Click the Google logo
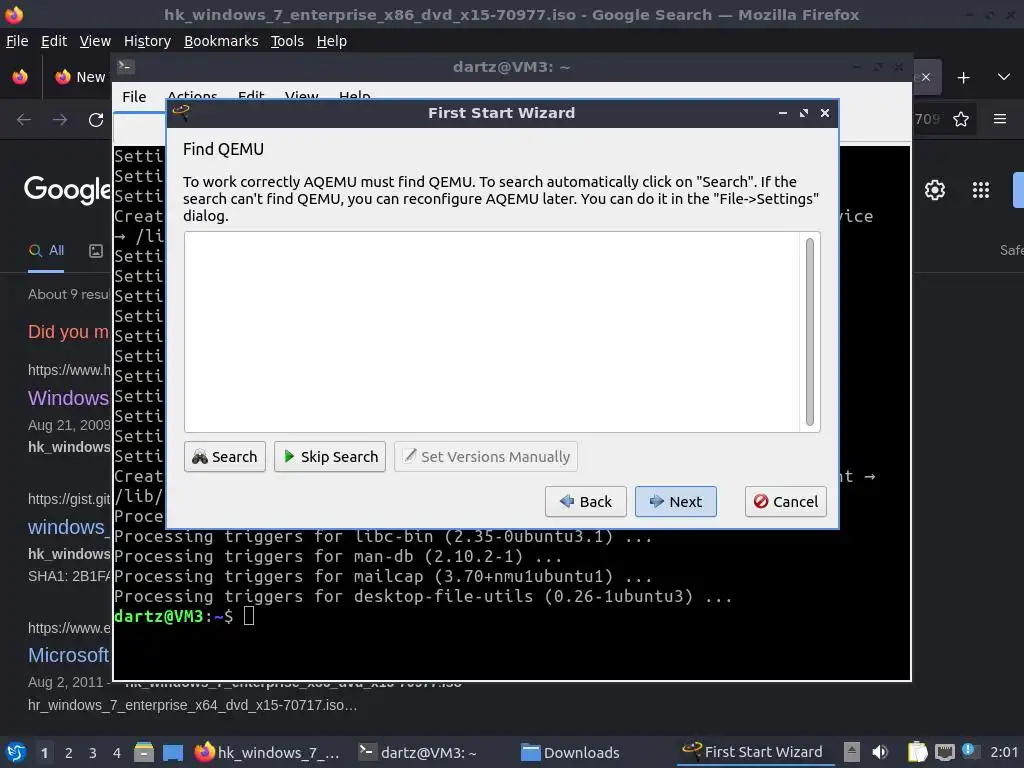The height and width of the screenshot is (768, 1024). [x=68, y=190]
